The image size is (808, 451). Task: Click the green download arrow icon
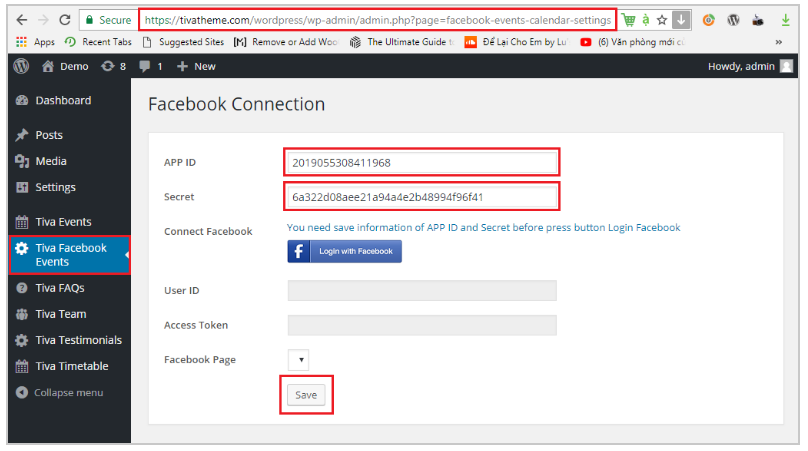pyautogui.click(x=785, y=20)
